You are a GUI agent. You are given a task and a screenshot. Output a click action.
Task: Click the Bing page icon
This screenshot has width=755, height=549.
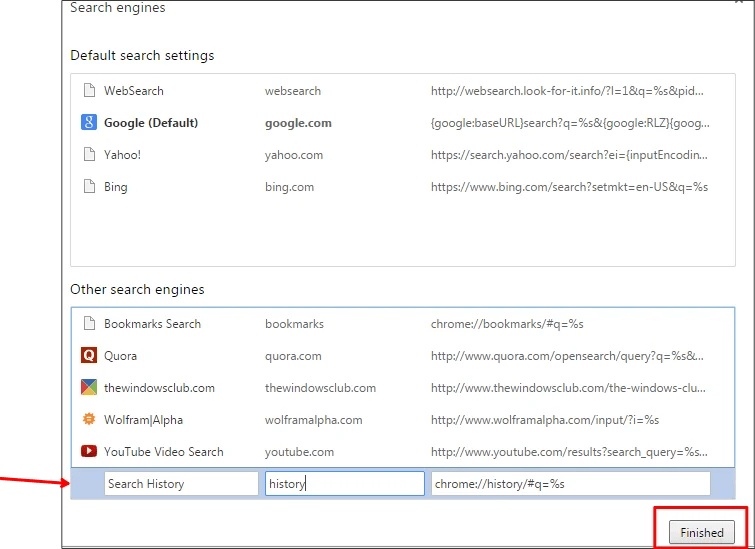[x=89, y=186]
